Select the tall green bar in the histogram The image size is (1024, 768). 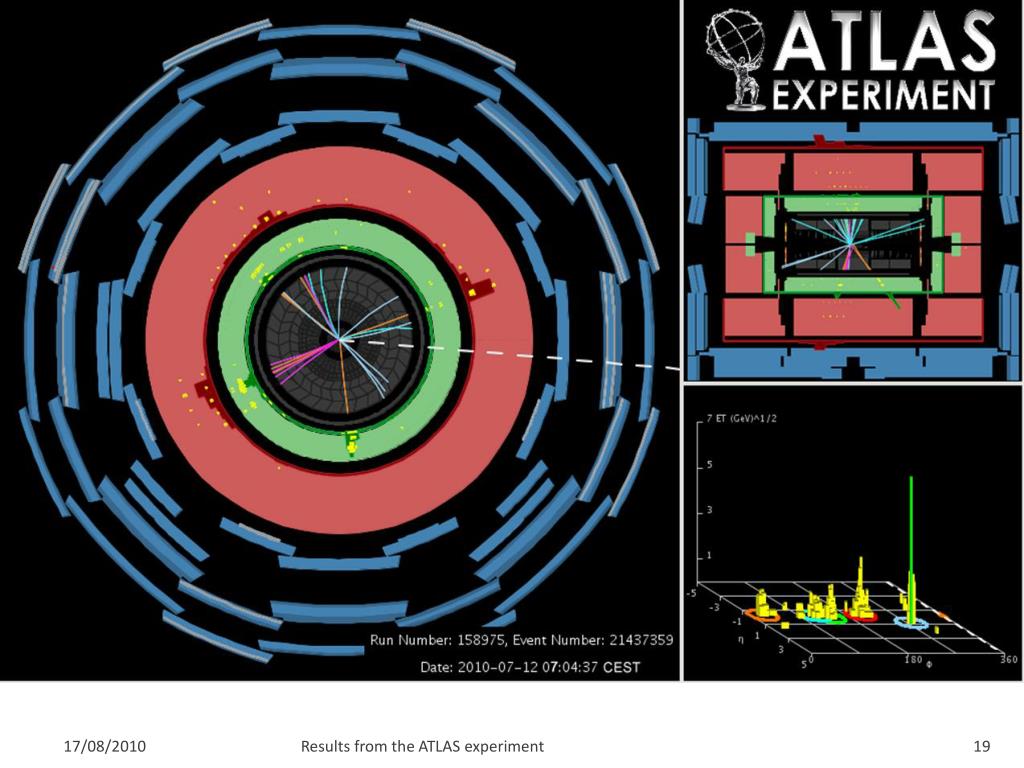910,540
